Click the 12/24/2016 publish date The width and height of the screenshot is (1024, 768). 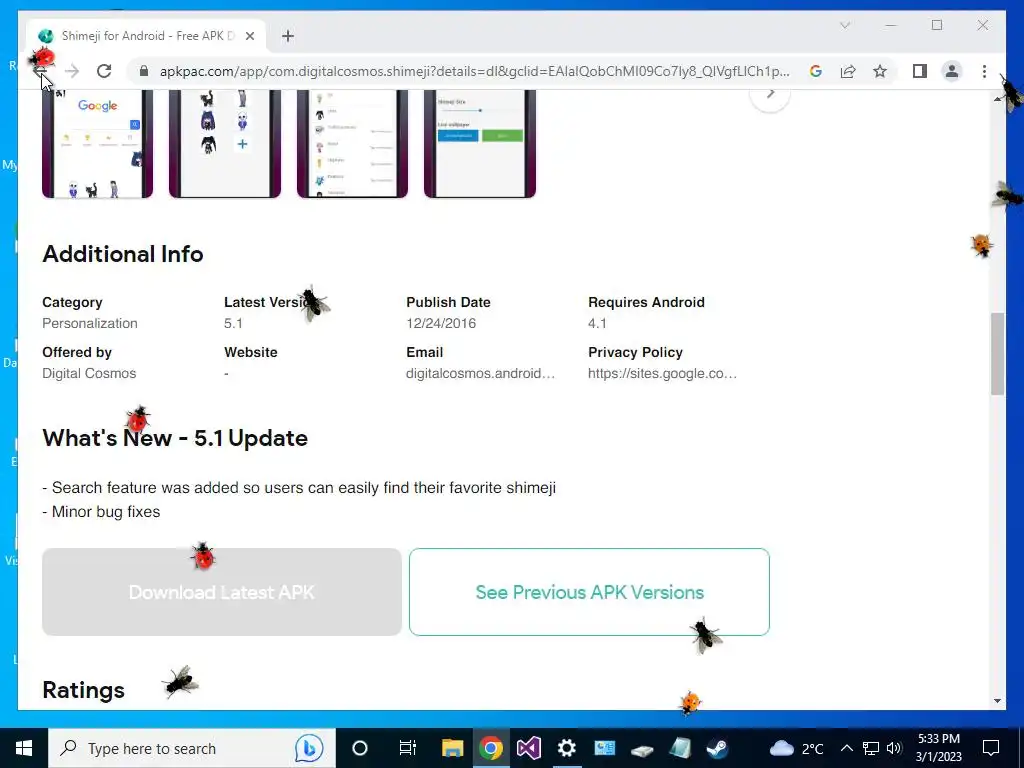[441, 323]
